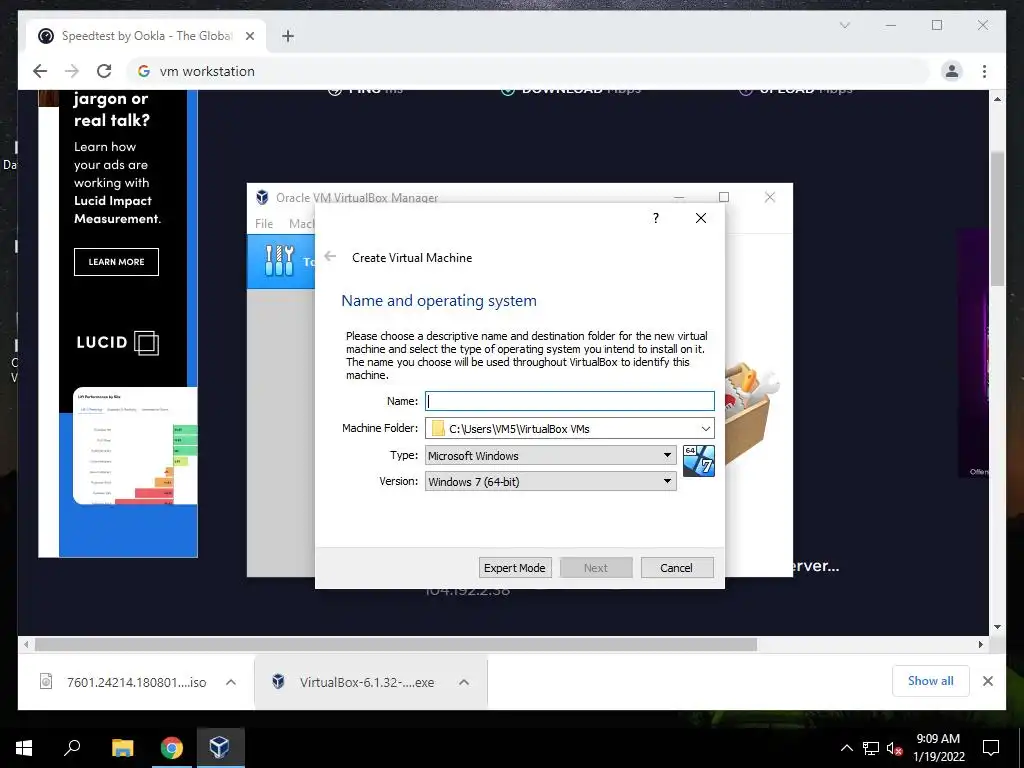Click the LUCID logo in ad
The width and height of the screenshot is (1024, 768).
pyautogui.click(x=118, y=342)
